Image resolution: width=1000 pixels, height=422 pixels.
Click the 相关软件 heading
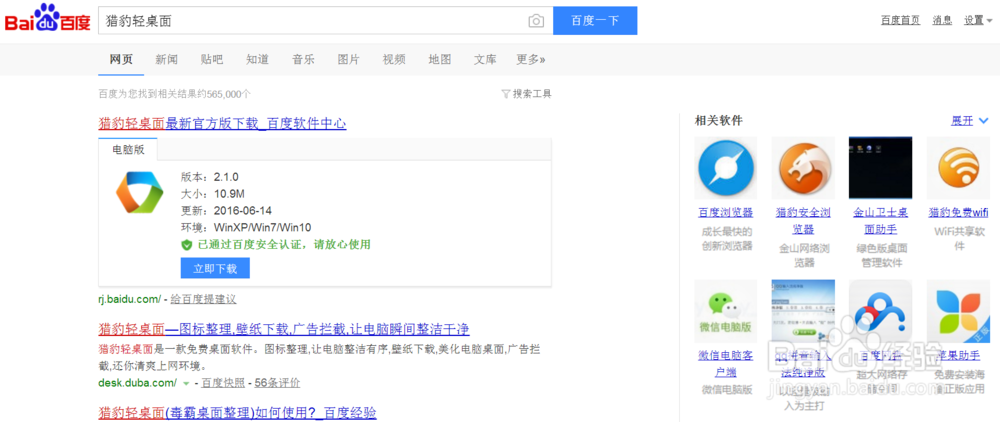(718, 120)
